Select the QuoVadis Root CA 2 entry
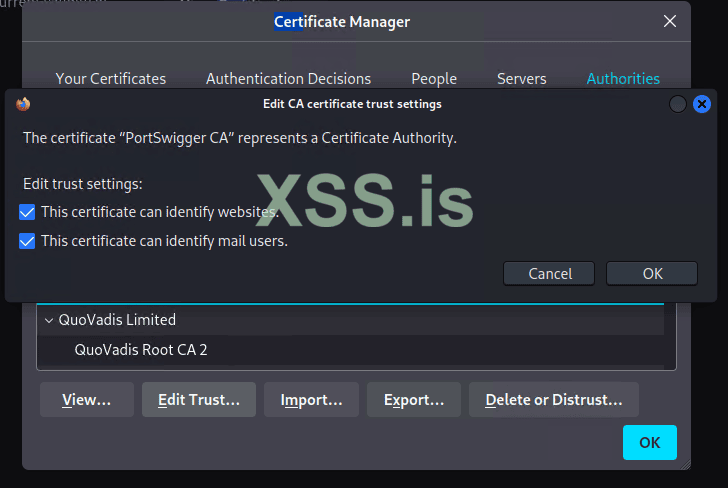The height and width of the screenshot is (488, 728). pos(141,350)
